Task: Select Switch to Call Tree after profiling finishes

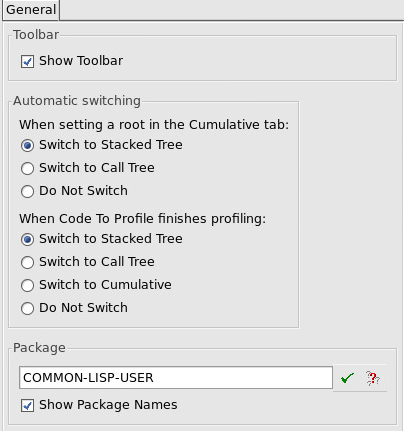Action: click(27, 262)
